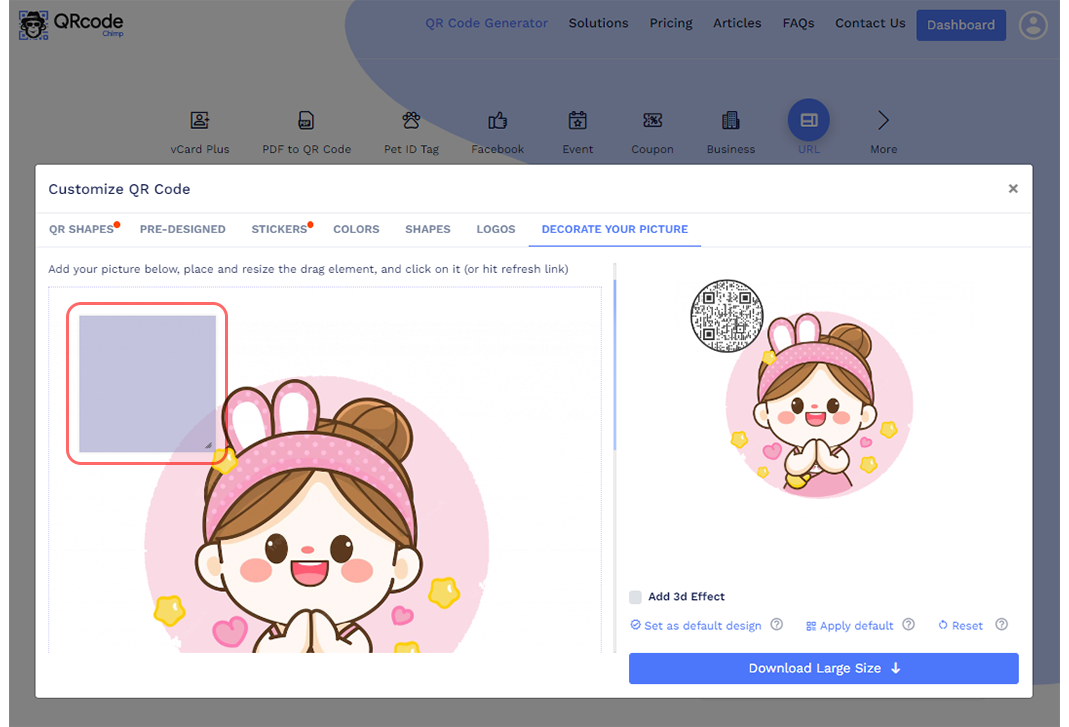Select the highlighted URL QR code icon

tap(808, 119)
